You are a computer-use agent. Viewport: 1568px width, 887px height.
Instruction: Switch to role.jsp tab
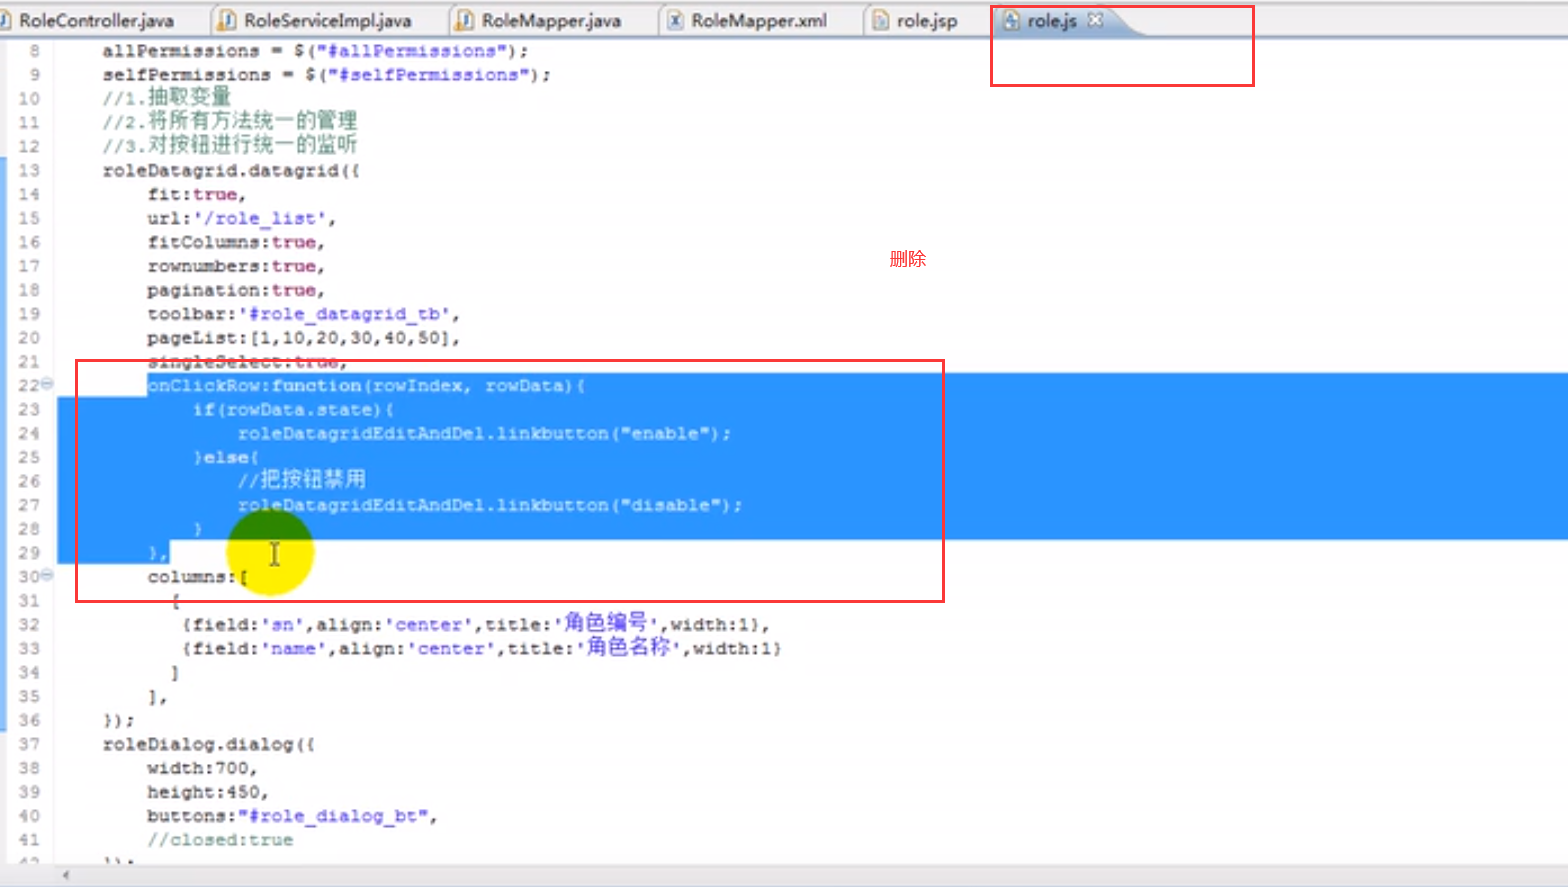pos(926,20)
